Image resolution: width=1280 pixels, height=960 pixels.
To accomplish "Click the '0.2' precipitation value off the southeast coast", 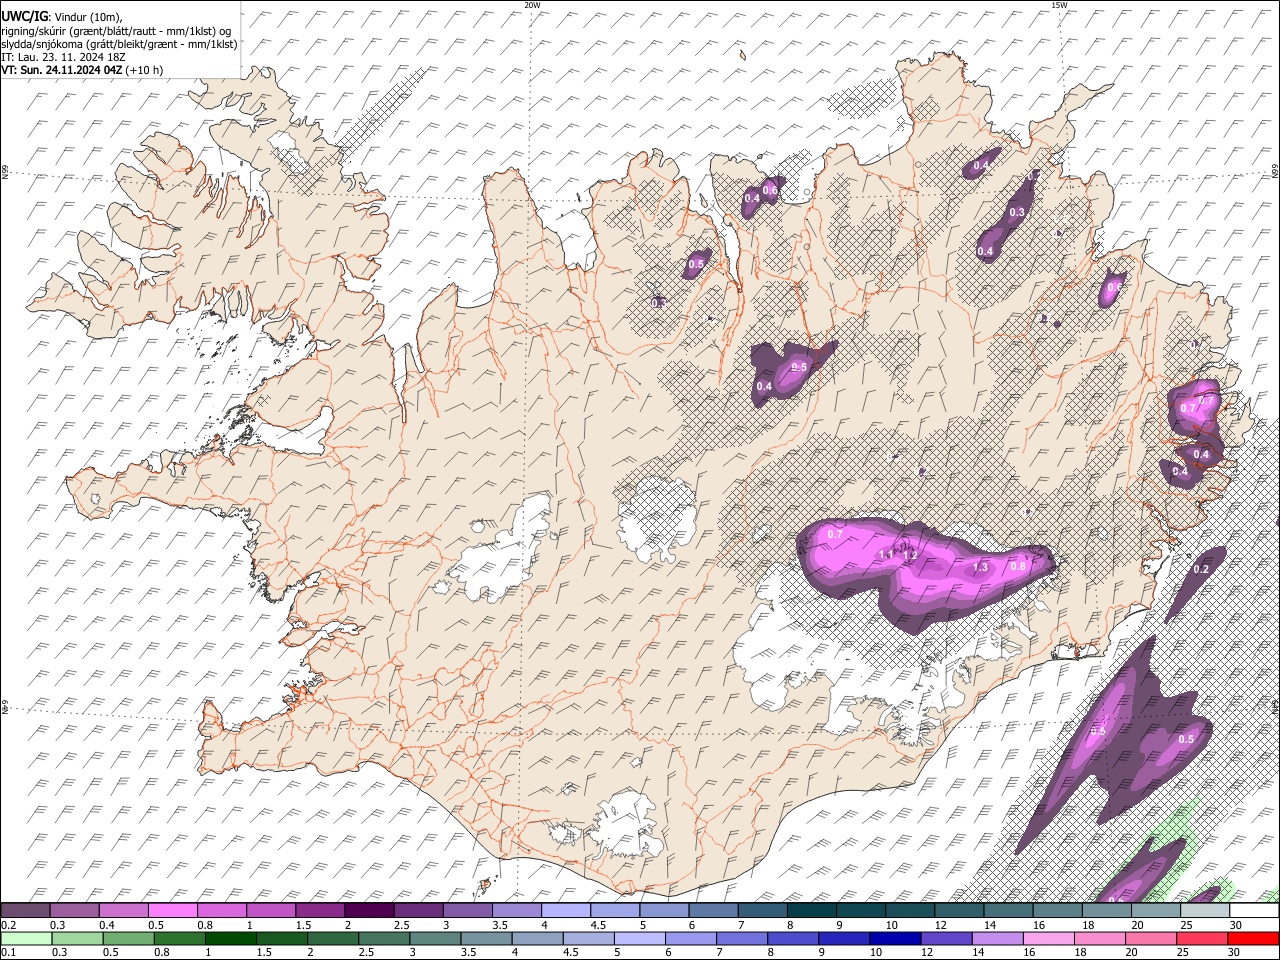I will pyautogui.click(x=1201, y=569).
